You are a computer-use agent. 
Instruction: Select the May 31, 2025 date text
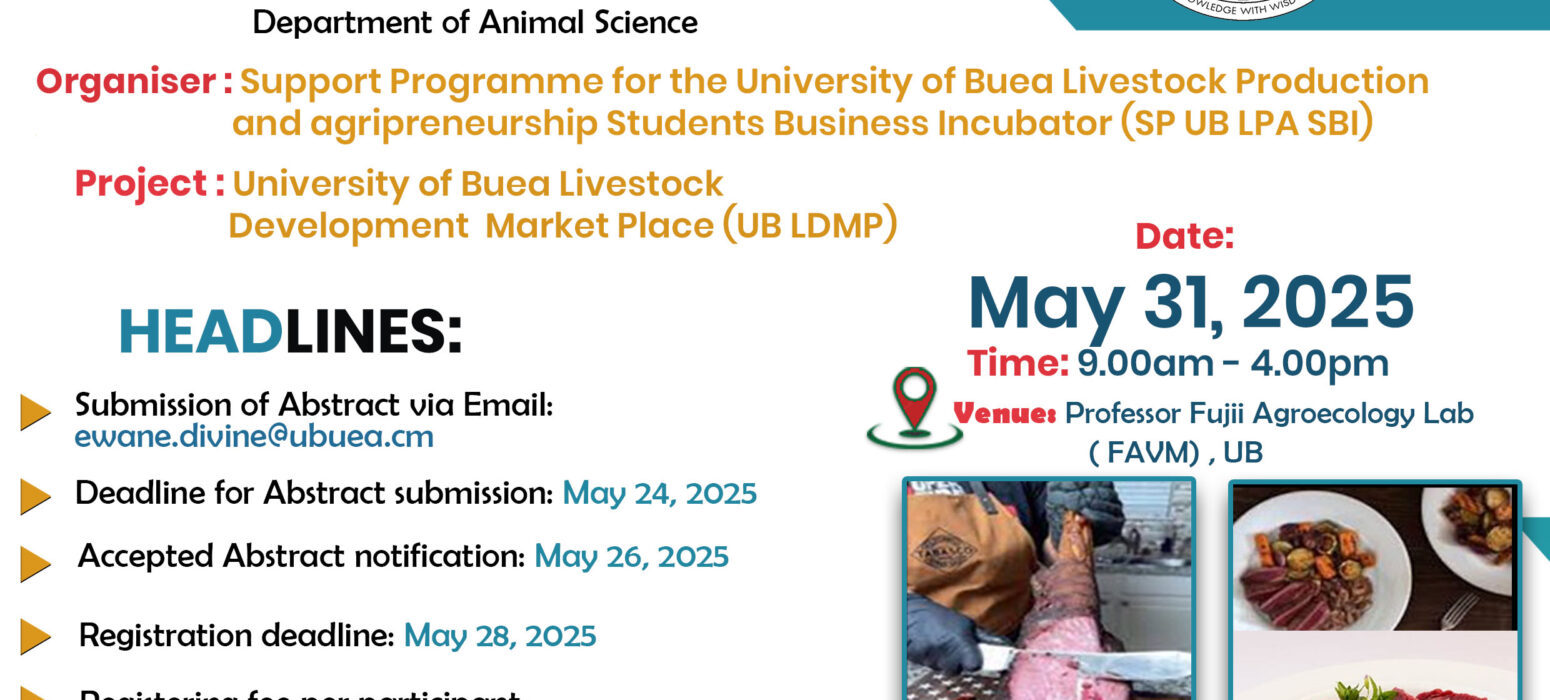pyautogui.click(x=1190, y=303)
